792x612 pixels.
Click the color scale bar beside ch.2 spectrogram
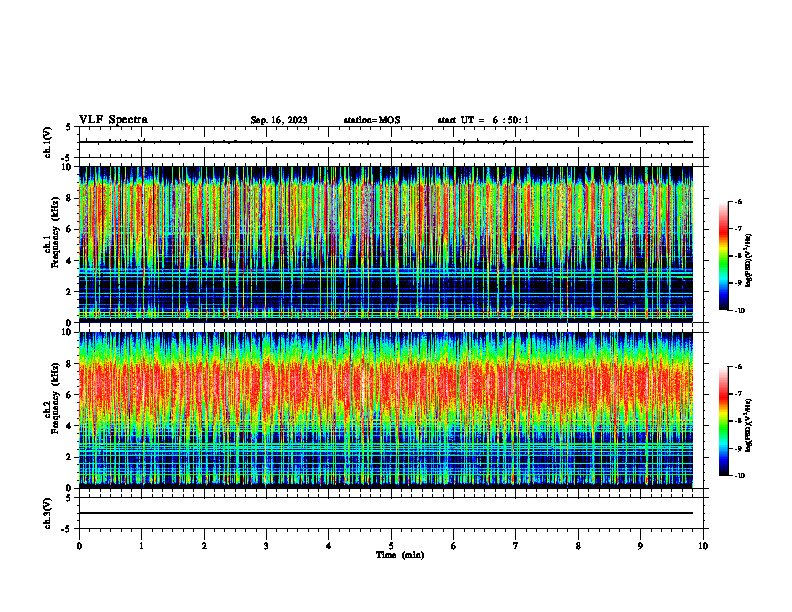(x=724, y=421)
